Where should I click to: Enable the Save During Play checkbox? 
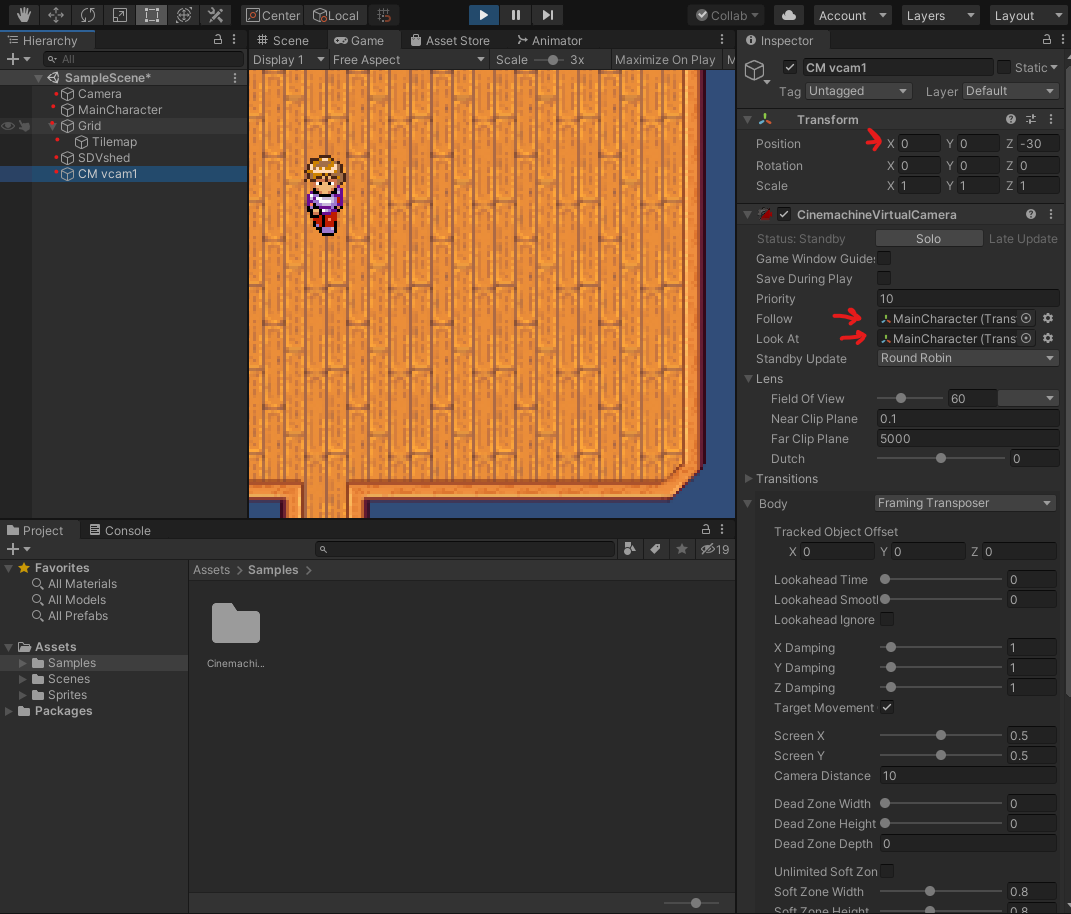[884, 278]
